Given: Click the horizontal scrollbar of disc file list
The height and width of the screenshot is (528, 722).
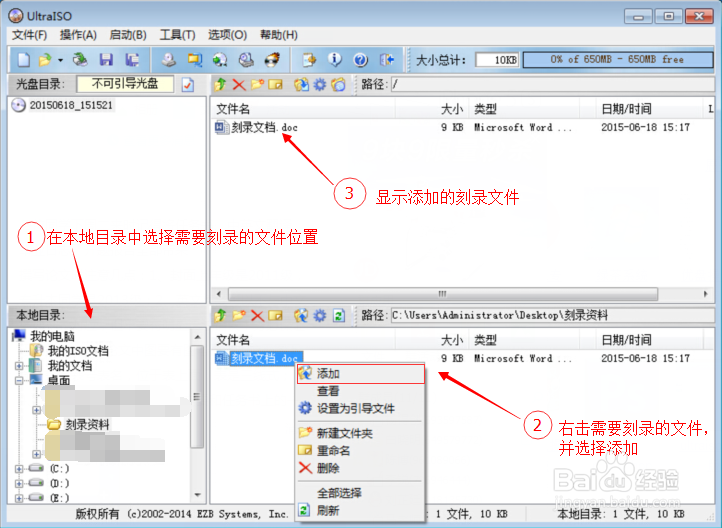Looking at the screenshot, I should [x=443, y=294].
